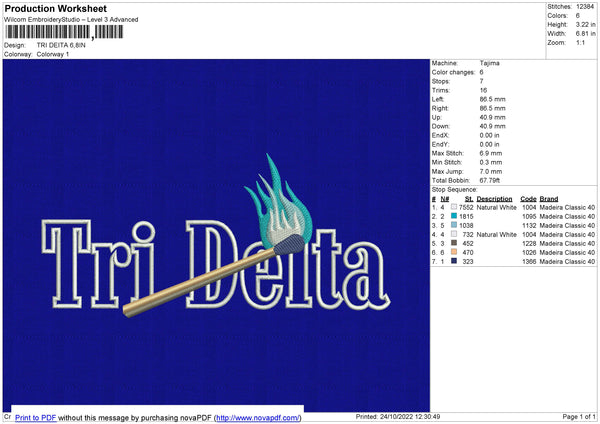Click the St. column header
Screen dimensions: 600x424
tap(469, 199)
